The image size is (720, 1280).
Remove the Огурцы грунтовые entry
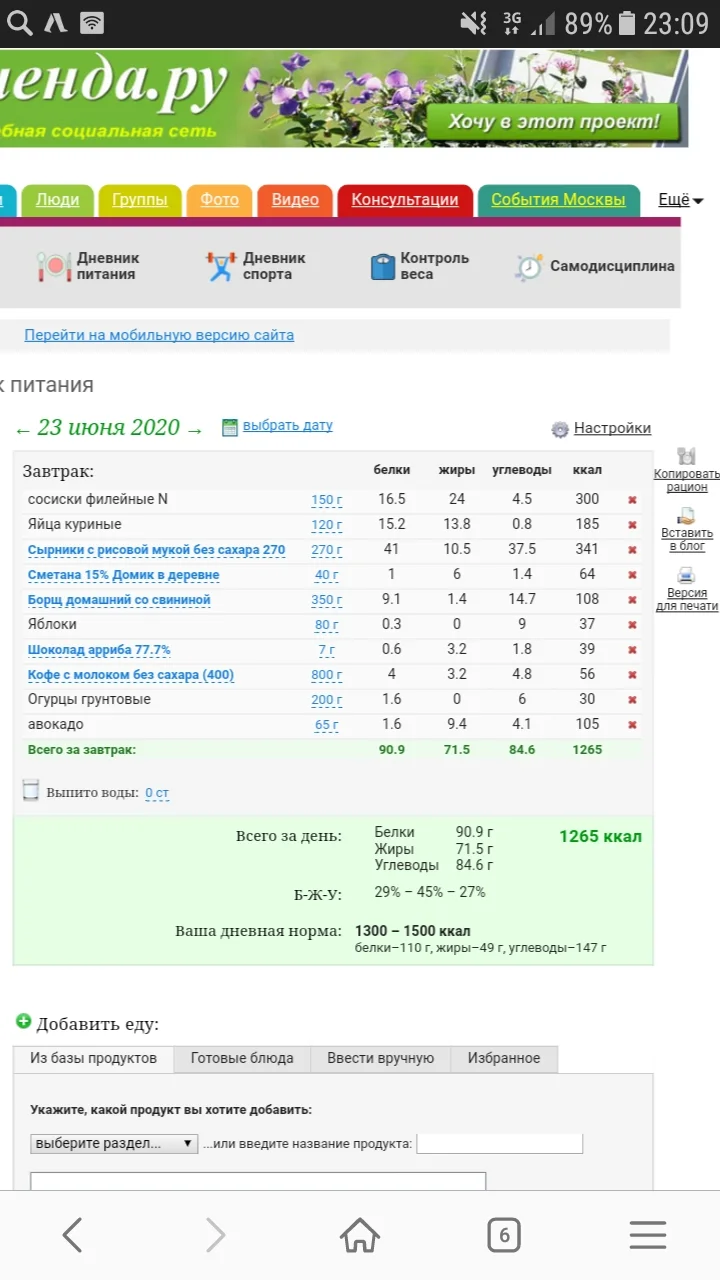coord(632,699)
